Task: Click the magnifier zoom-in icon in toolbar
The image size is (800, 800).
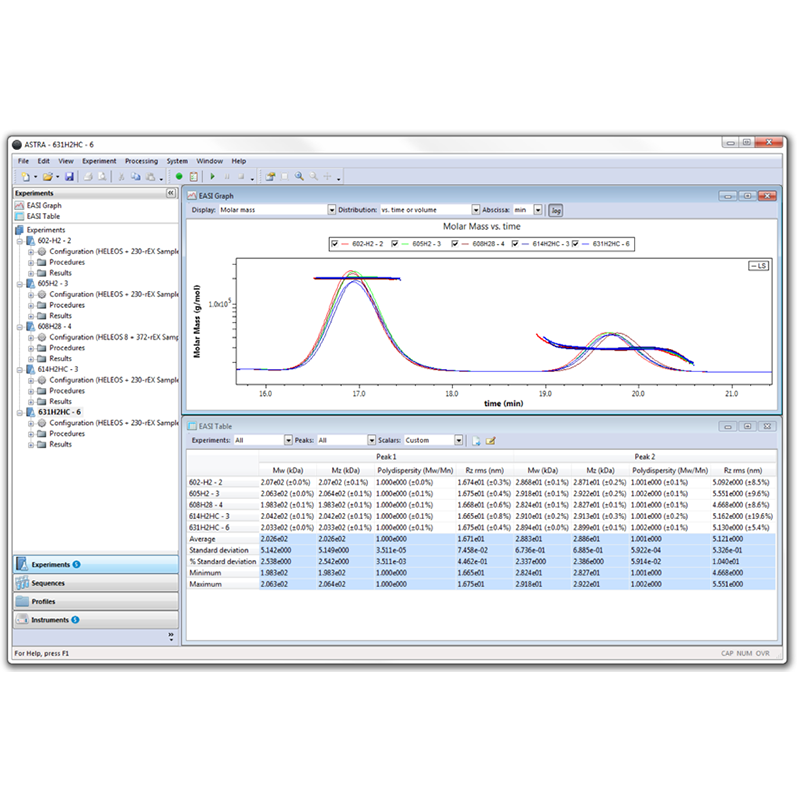Action: (x=299, y=177)
